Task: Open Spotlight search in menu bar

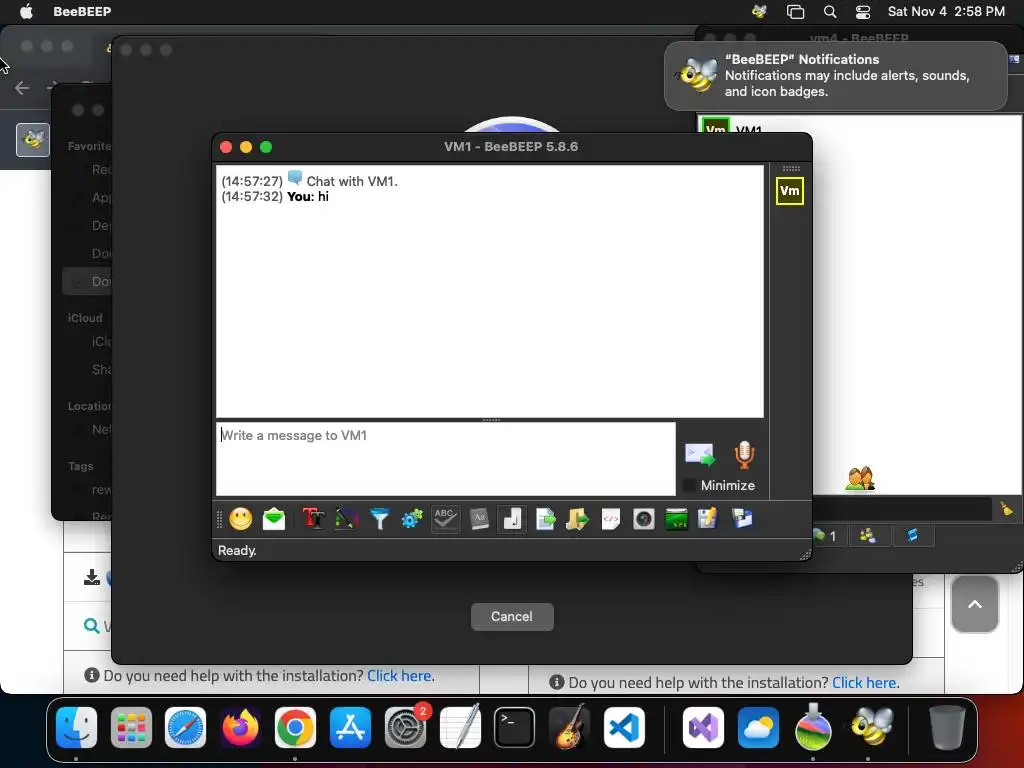Action: [829, 11]
